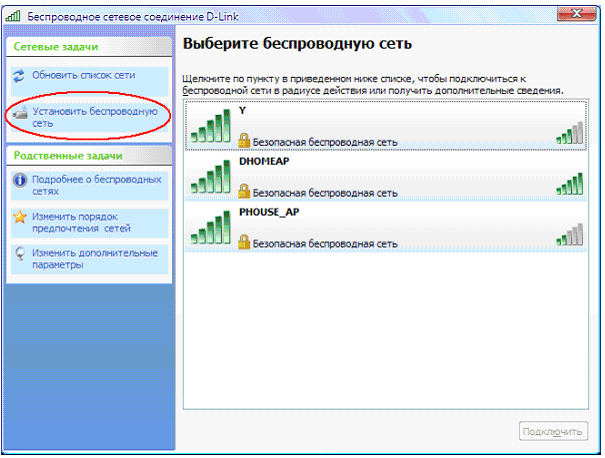605x458 pixels.
Task: Open Изменить порядок предпочтения сетей link
Action: click(x=81, y=223)
